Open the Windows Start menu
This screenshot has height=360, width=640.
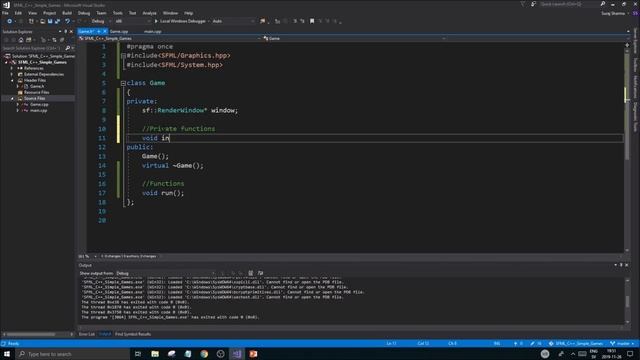[7, 354]
